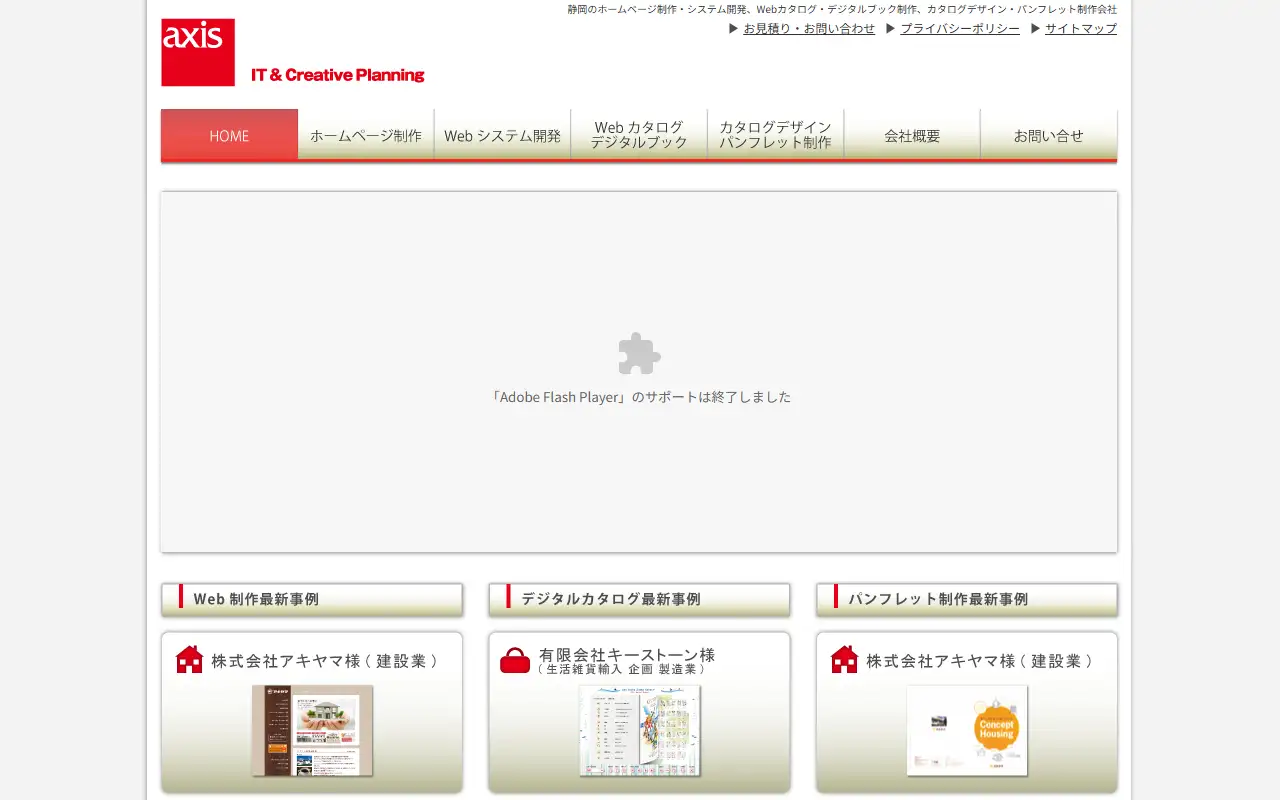The width and height of the screenshot is (1280, 800).
Task: Open the Webシステム開発 menu tab
Action: [x=502, y=135]
